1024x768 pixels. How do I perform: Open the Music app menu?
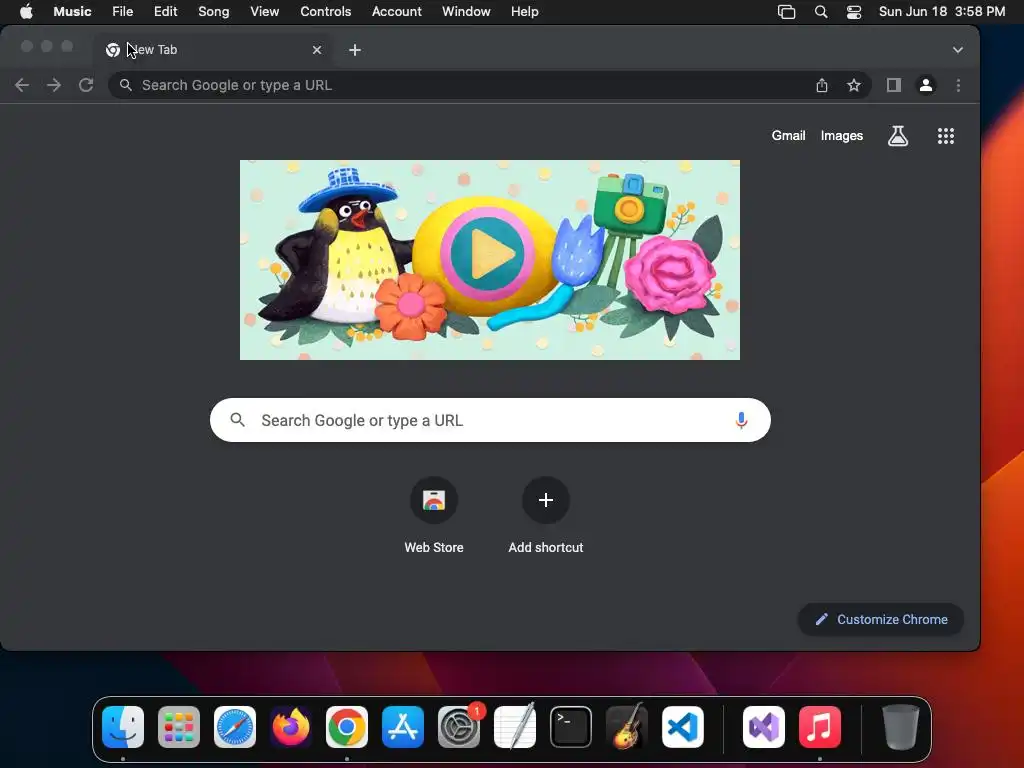72,12
